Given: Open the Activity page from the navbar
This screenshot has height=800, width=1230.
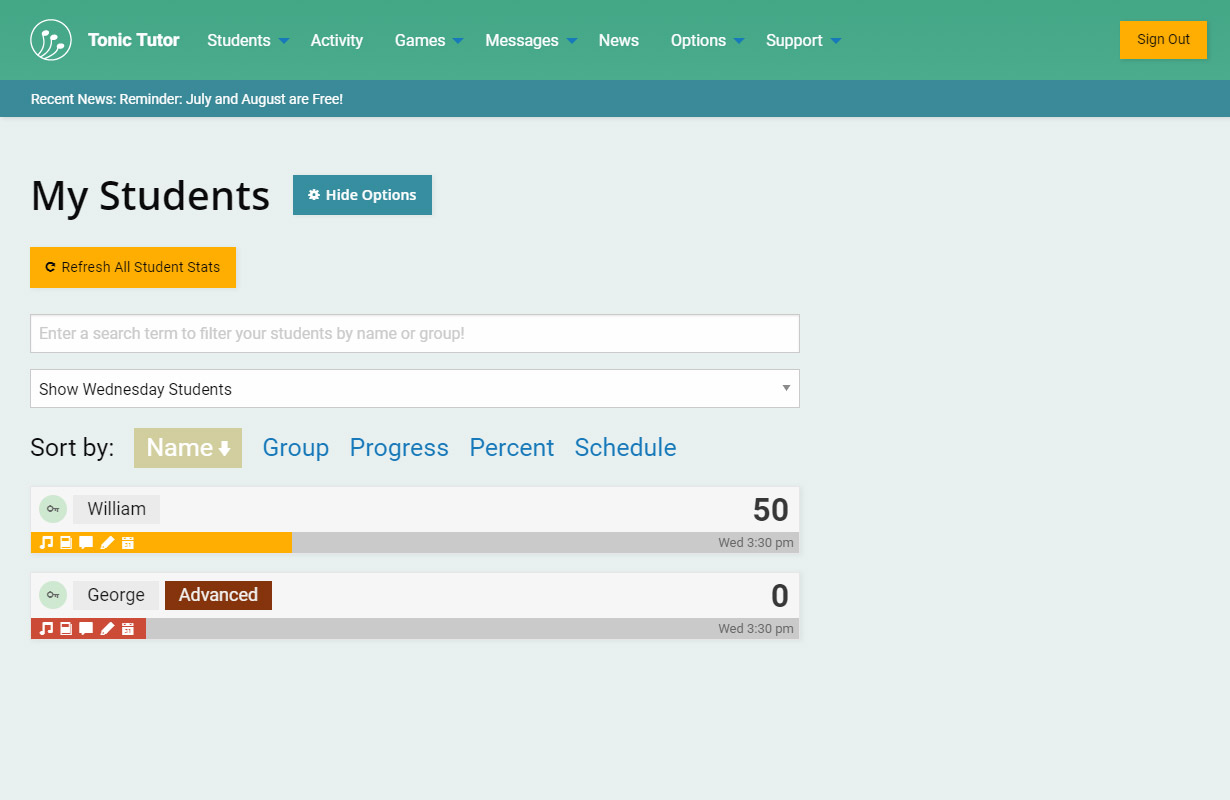Looking at the screenshot, I should (336, 40).
